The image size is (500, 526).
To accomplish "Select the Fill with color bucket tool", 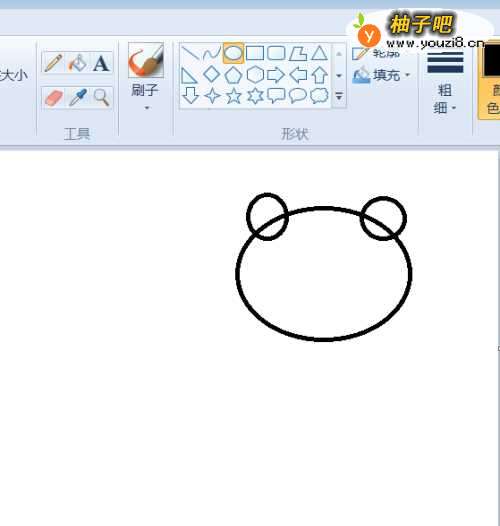I will click(x=77, y=63).
